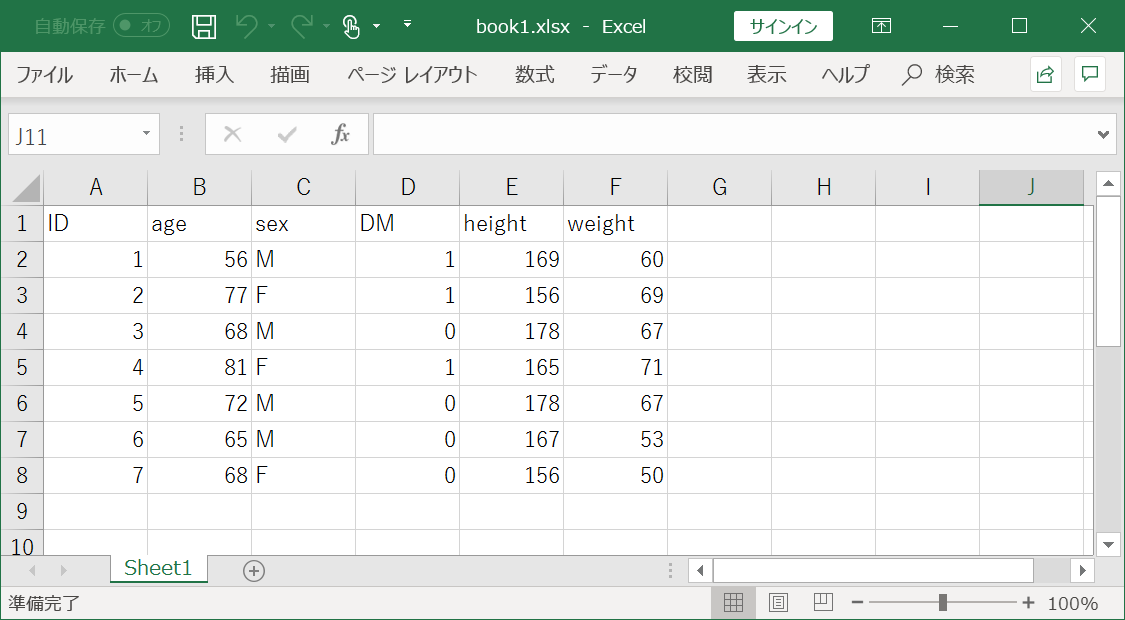
Task: Switch to Normal view in status bar
Action: tap(733, 603)
